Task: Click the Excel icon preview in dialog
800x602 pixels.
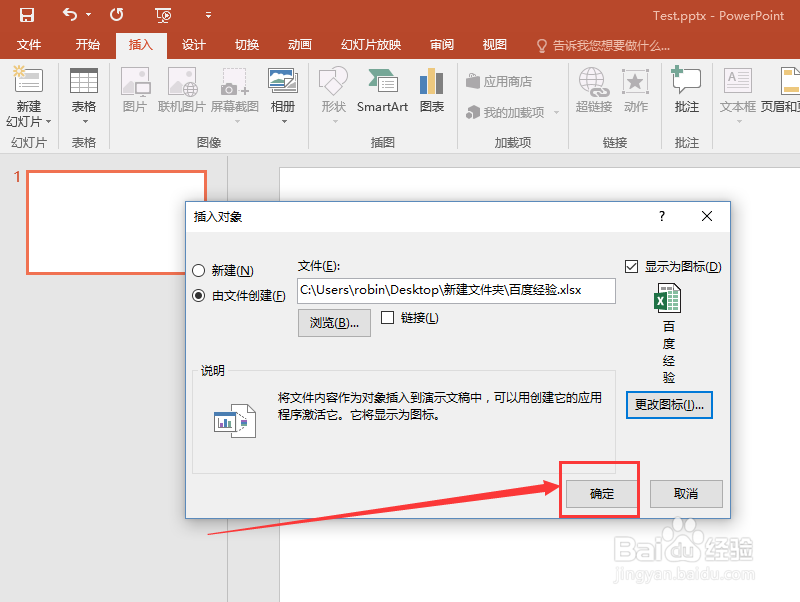Action: tap(667, 298)
